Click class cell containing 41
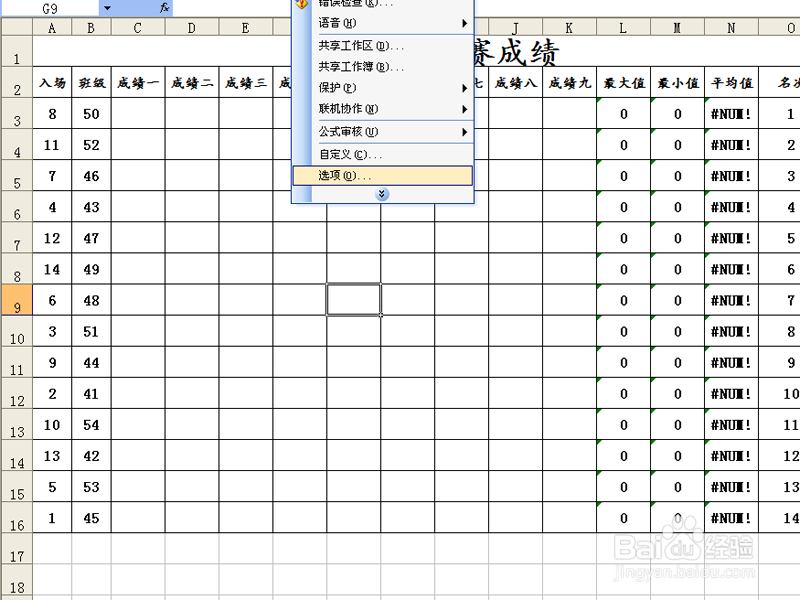Viewport: 800px width, 600px height. click(x=91, y=393)
